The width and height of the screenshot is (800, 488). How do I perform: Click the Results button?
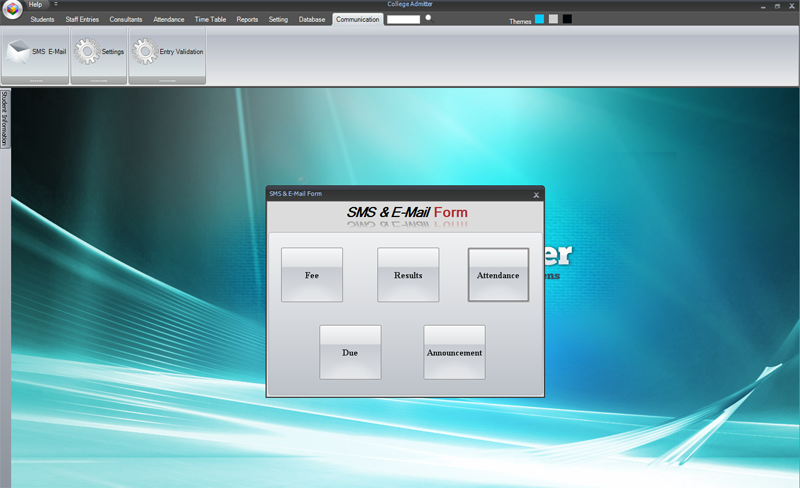408,275
